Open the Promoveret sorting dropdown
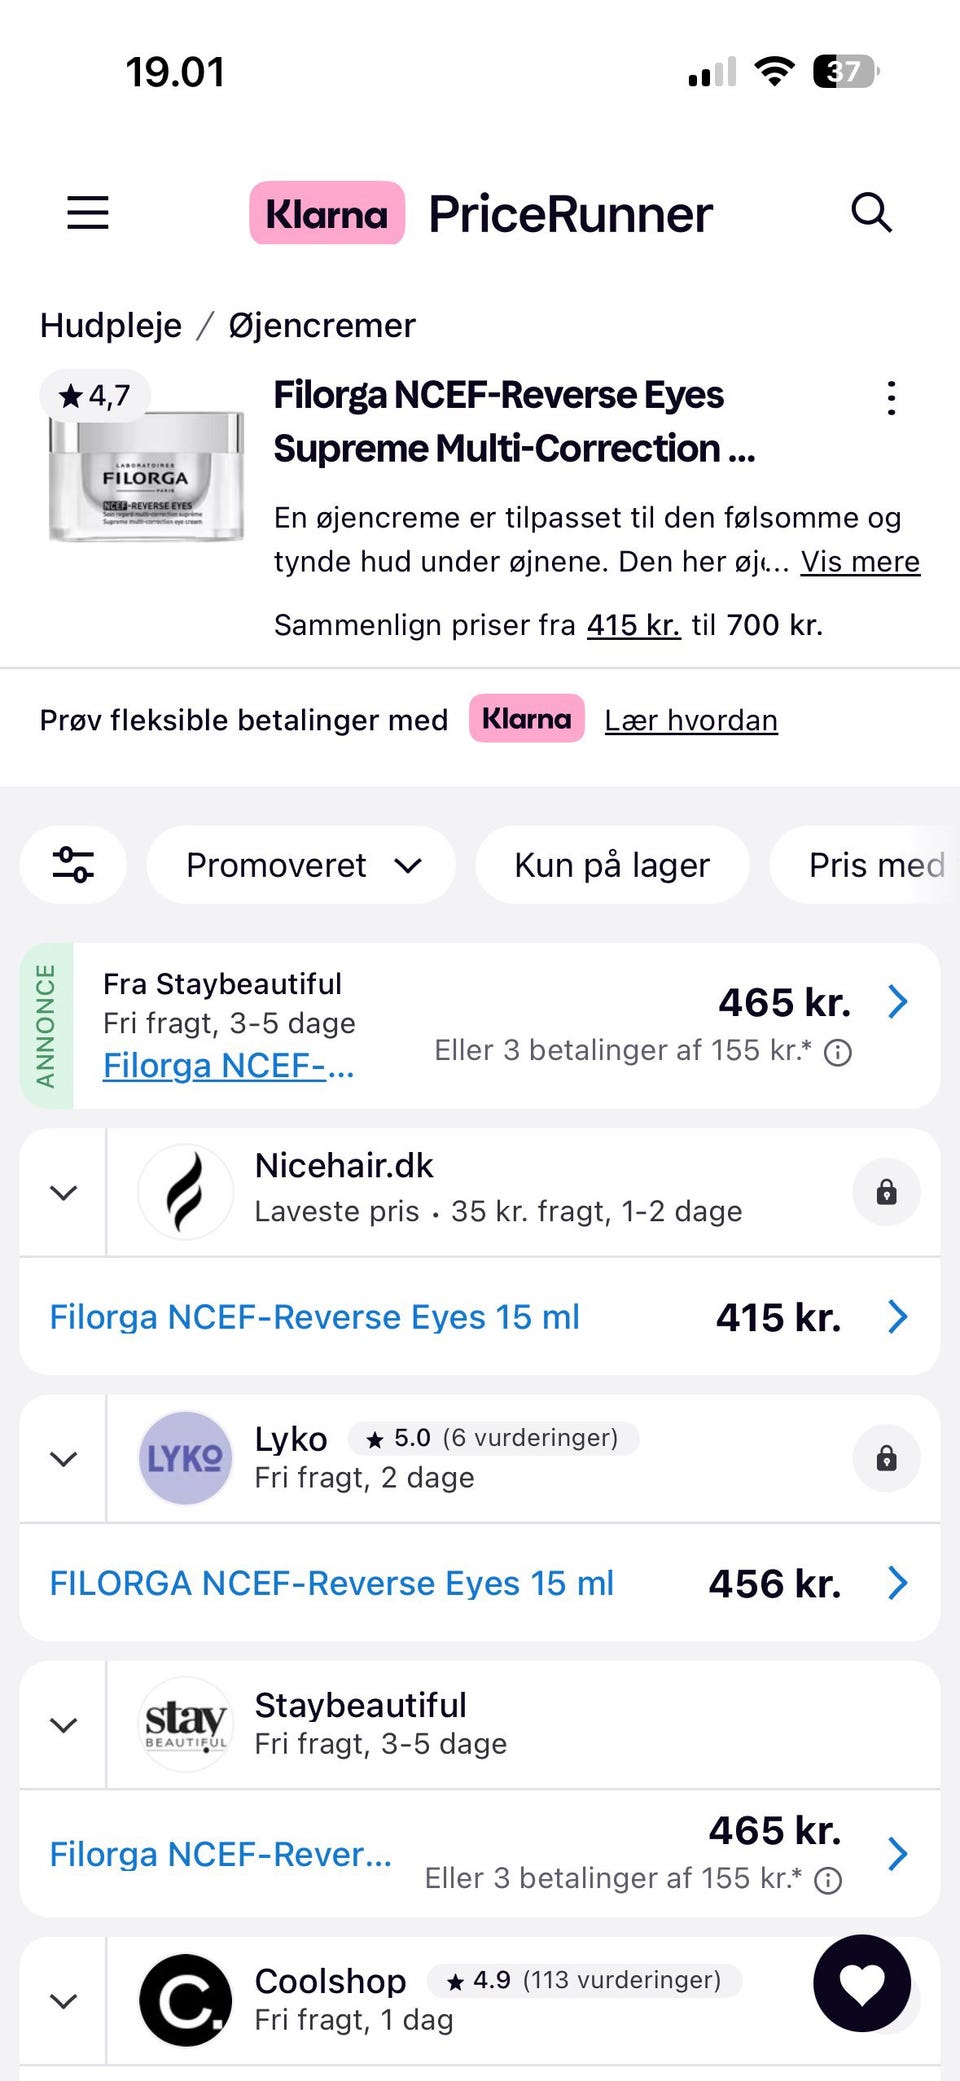Screen dimensions: 960x2081 (x=301, y=865)
